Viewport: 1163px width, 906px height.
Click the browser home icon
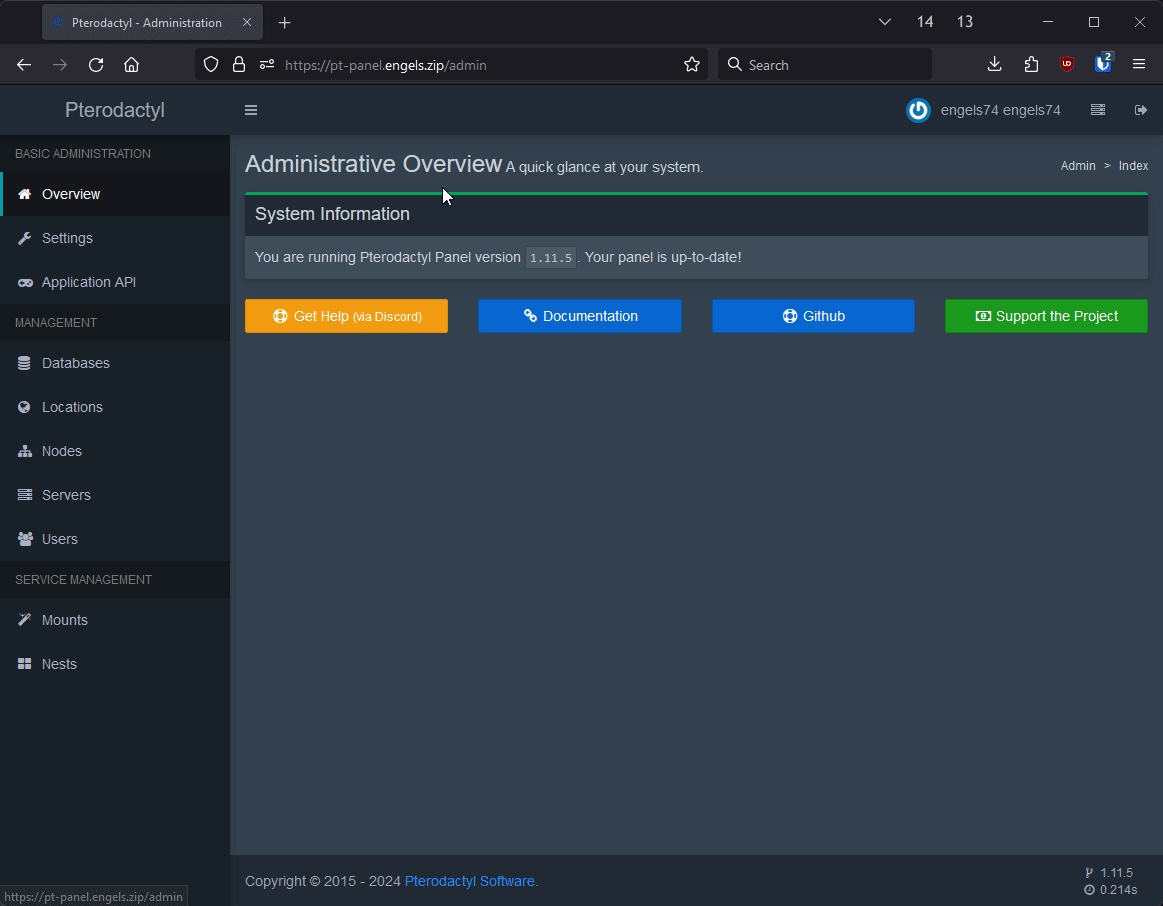[131, 65]
